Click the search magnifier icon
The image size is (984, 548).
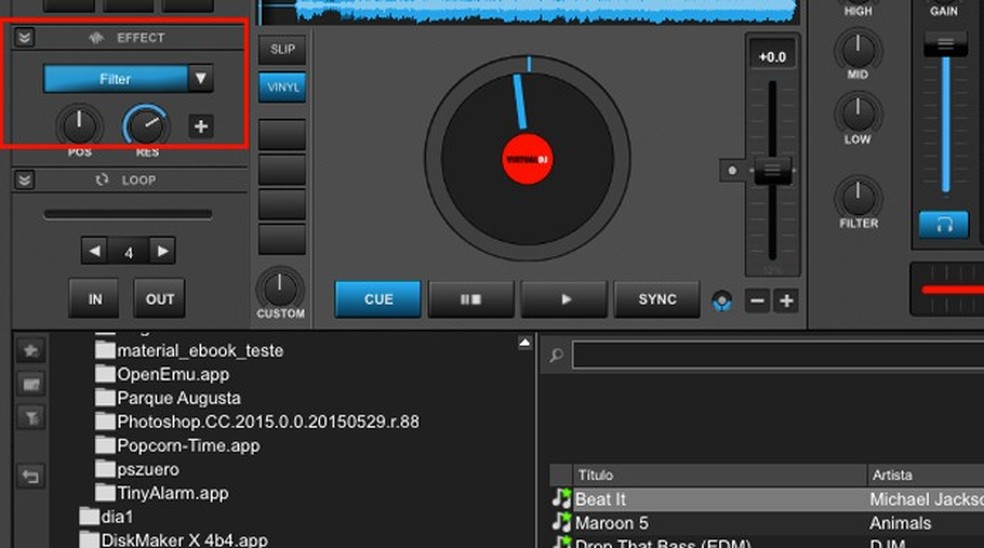coord(556,356)
